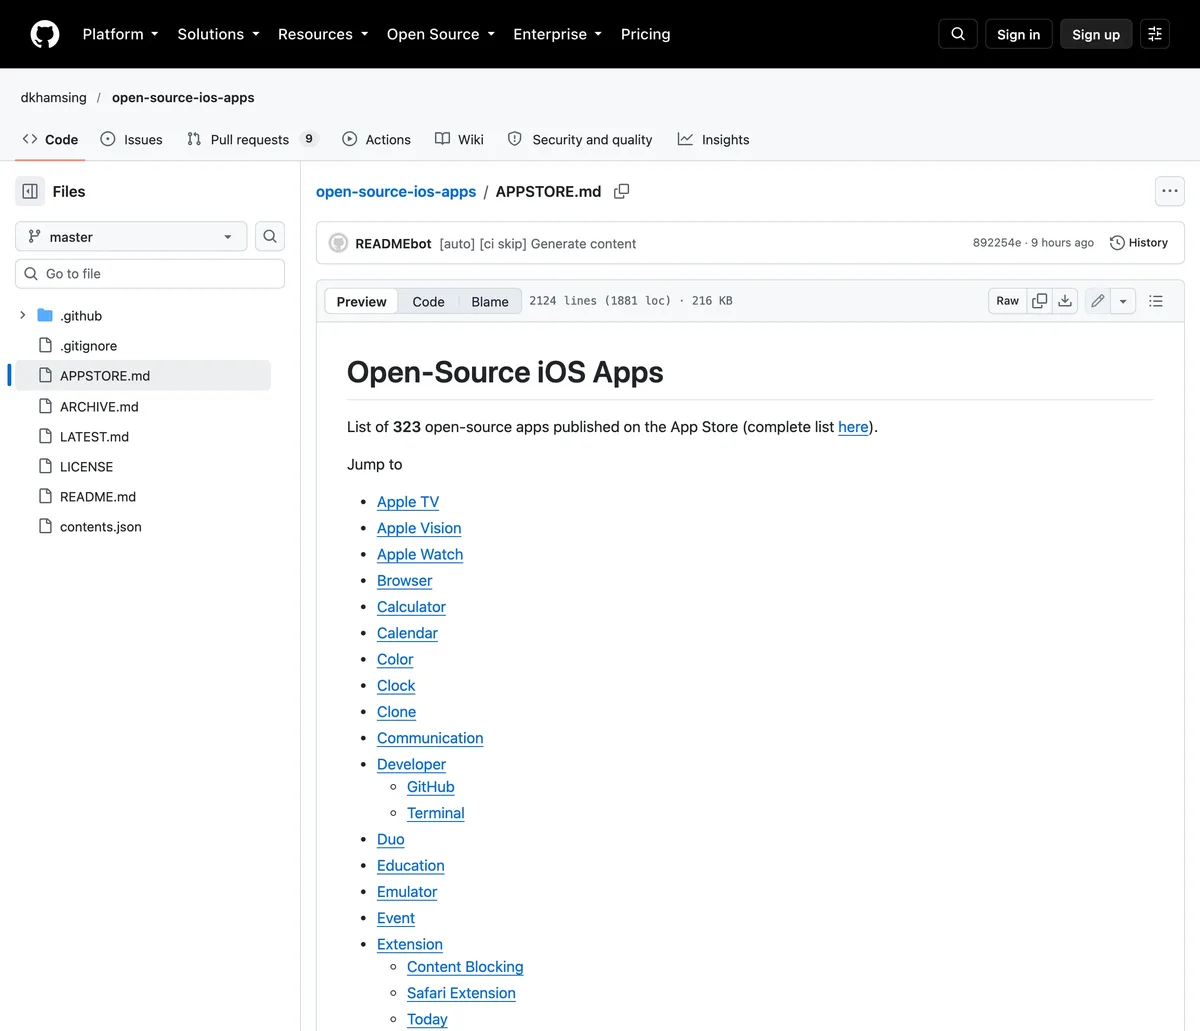Open the master branch selector
This screenshot has width=1200, height=1031.
click(131, 237)
